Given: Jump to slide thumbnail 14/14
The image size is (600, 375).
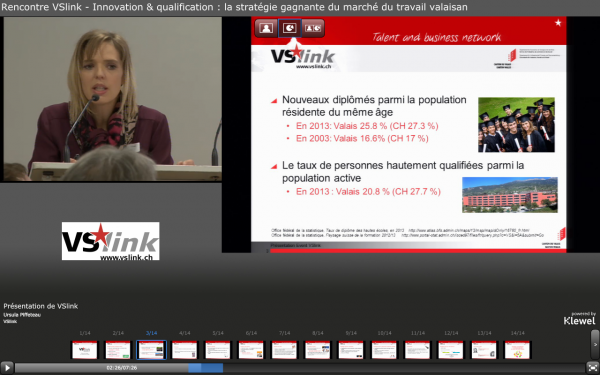Looking at the screenshot, I should tap(517, 350).
